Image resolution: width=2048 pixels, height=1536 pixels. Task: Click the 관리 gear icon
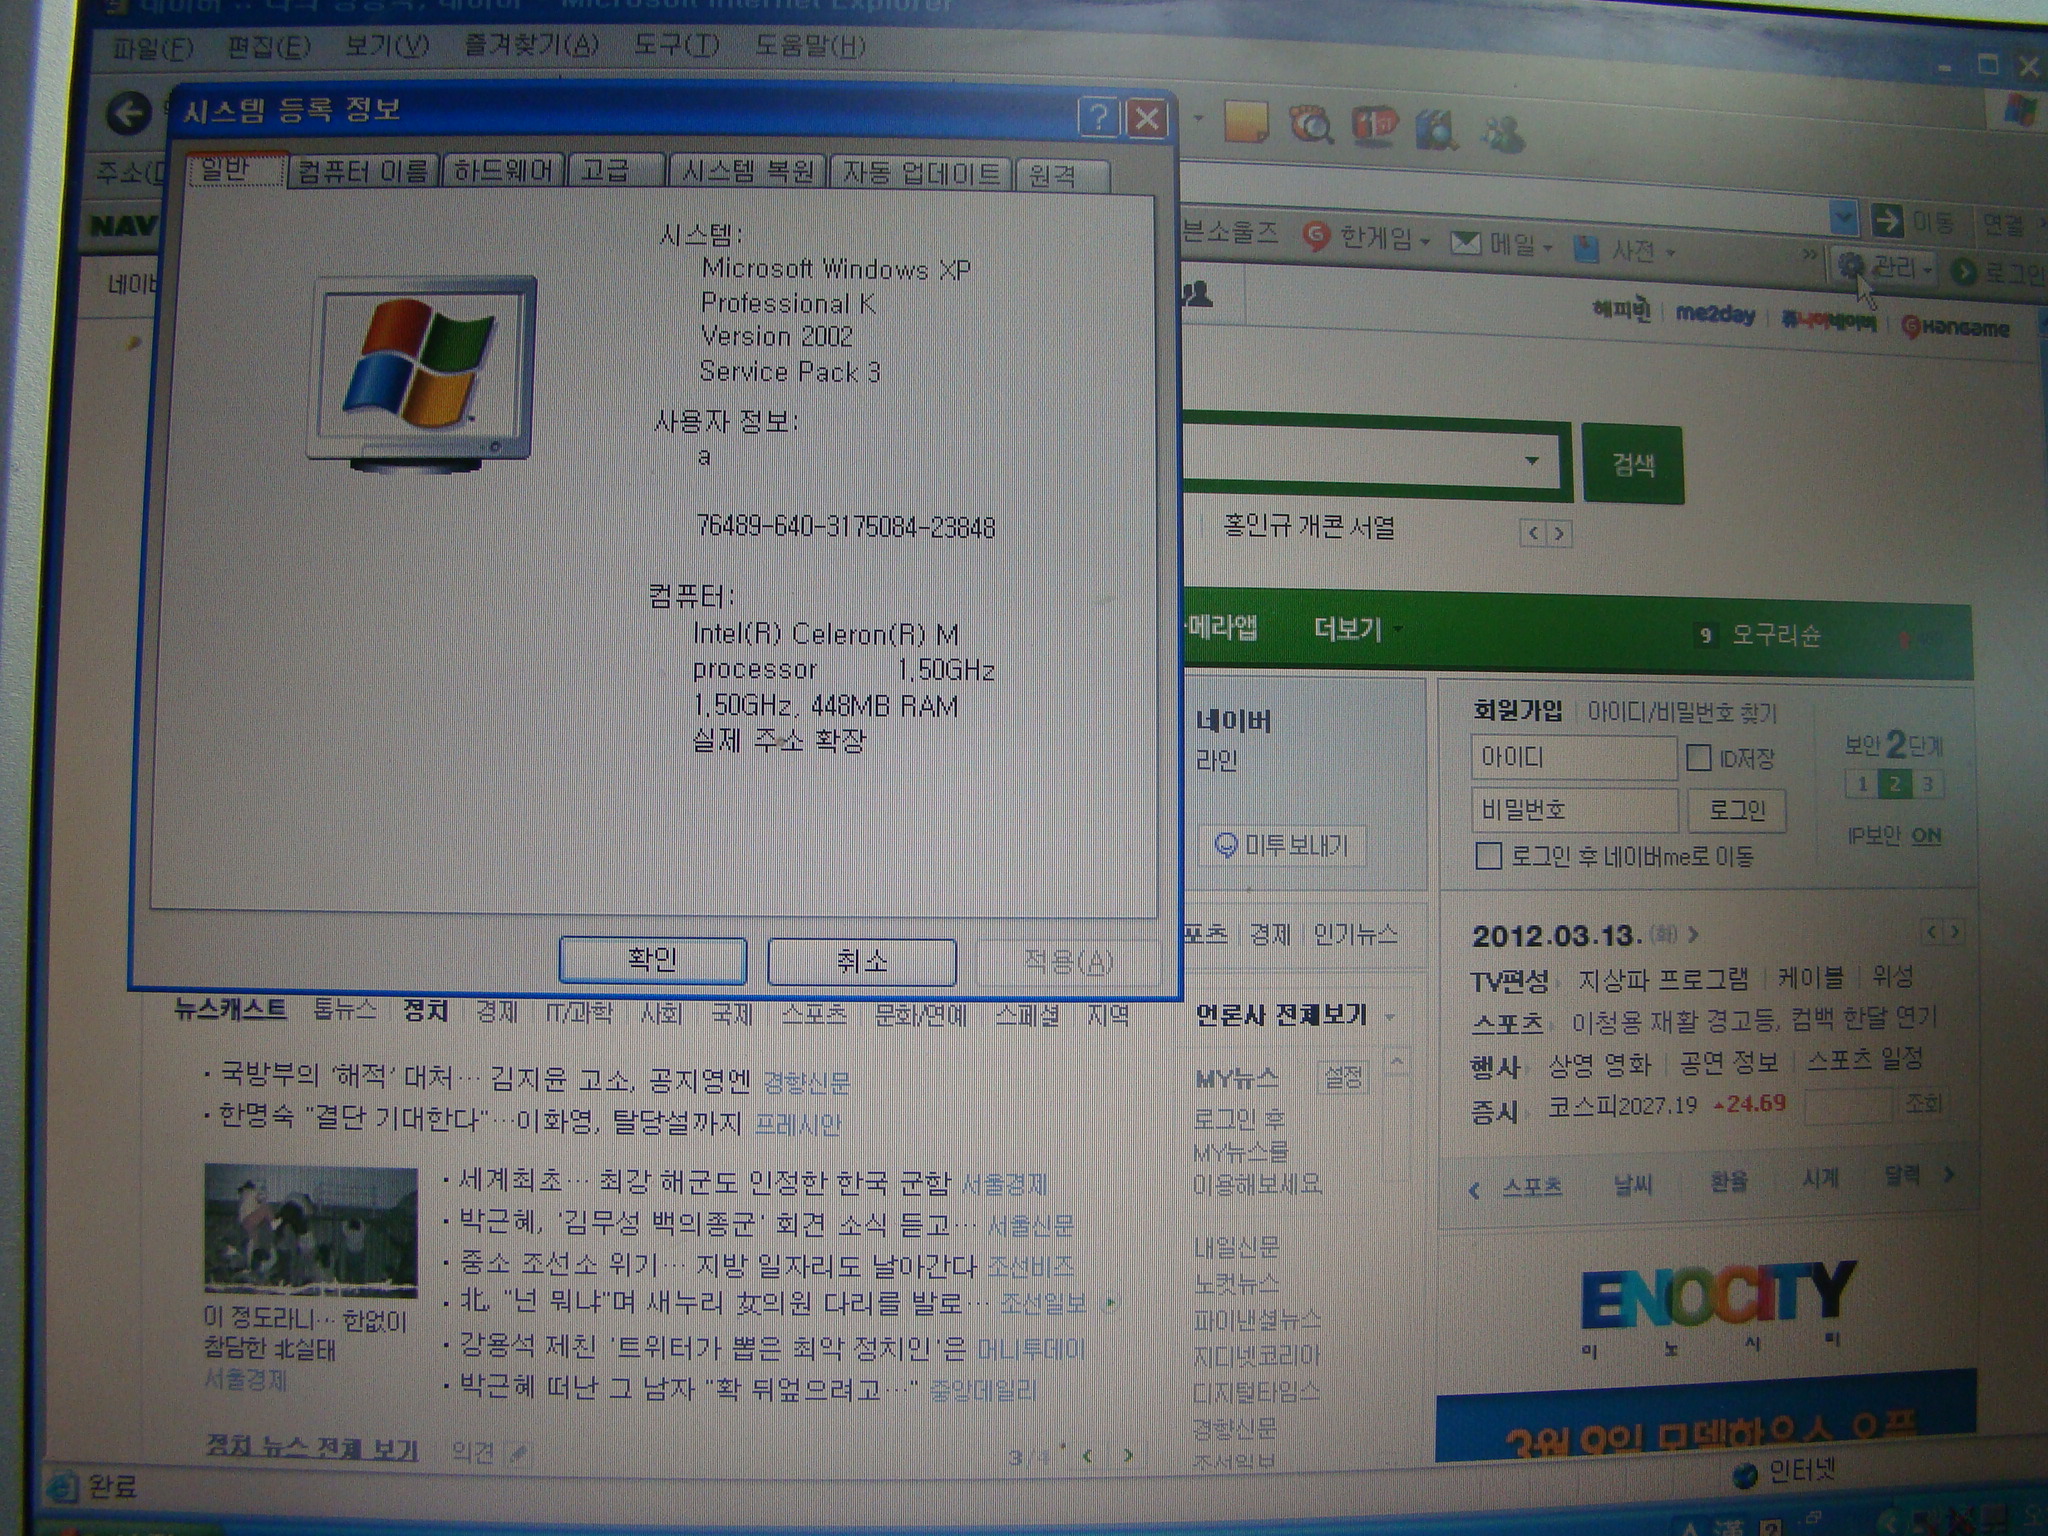pos(1850,266)
